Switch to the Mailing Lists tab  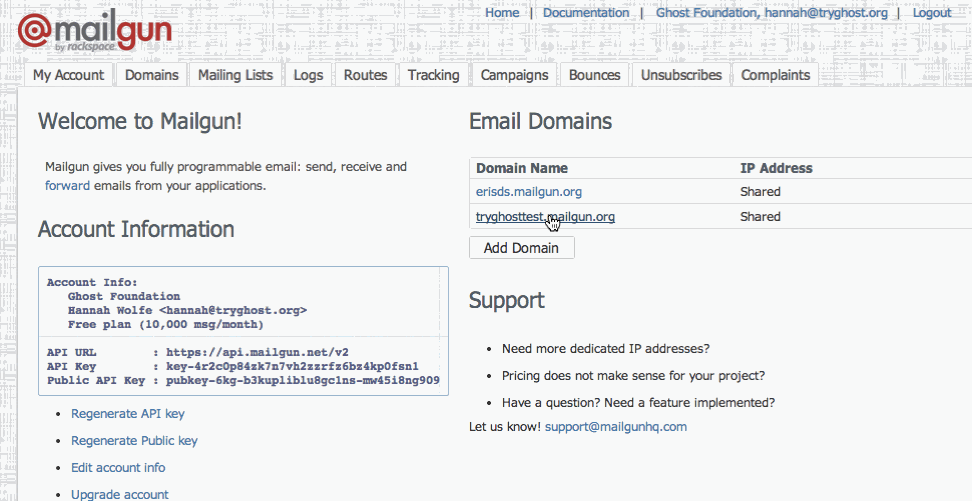coord(235,75)
